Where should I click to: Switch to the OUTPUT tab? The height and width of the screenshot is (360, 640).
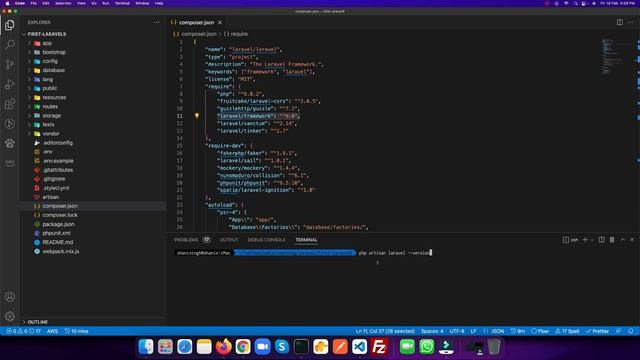pyautogui.click(x=229, y=240)
